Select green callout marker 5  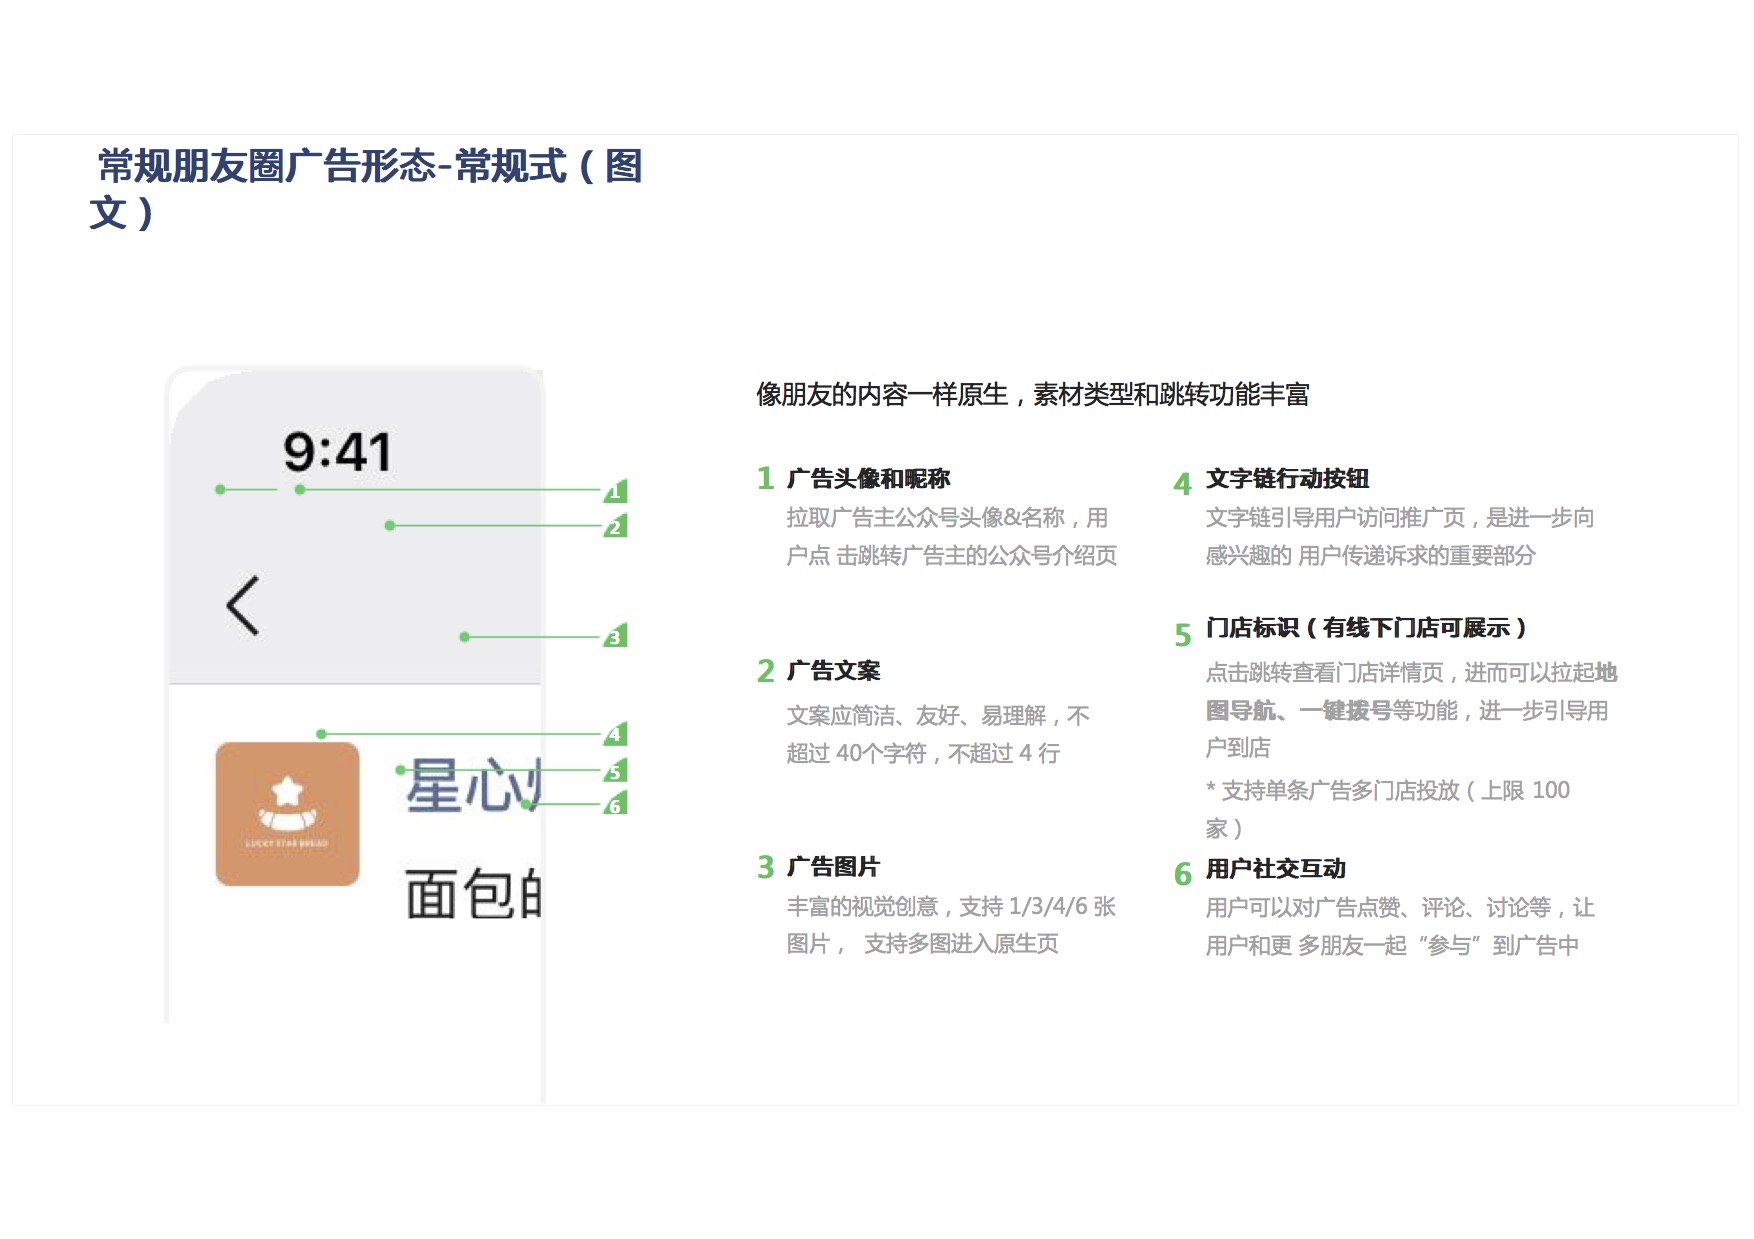[616, 771]
